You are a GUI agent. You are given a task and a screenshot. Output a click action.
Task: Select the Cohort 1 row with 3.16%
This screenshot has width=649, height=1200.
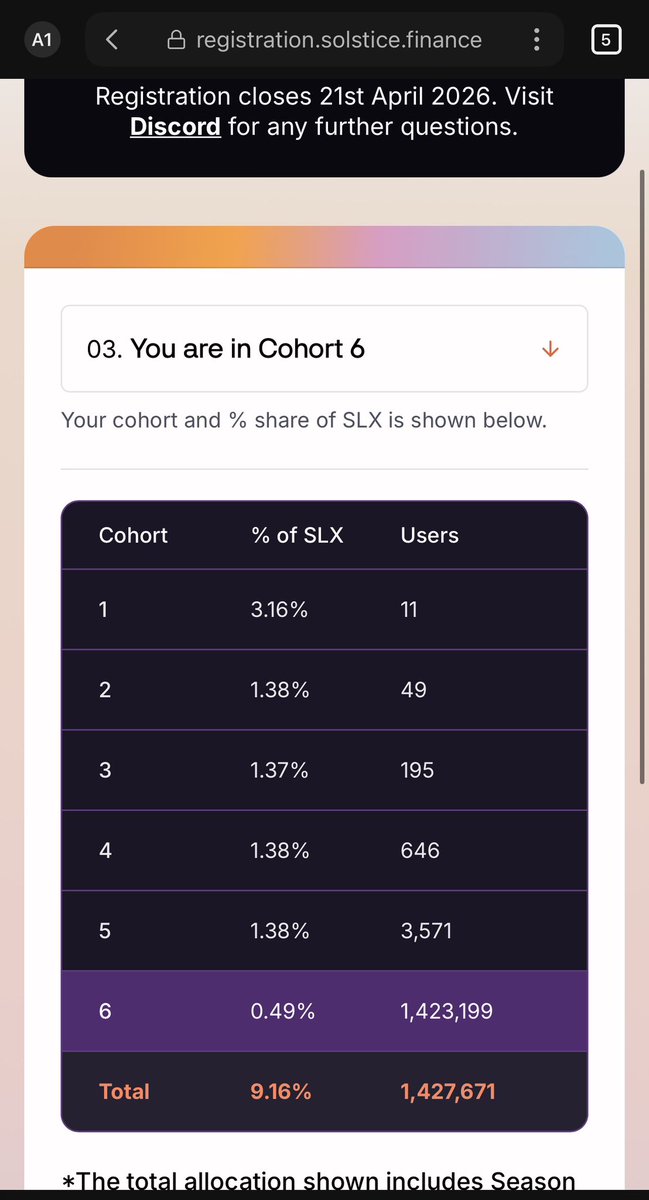(x=324, y=609)
